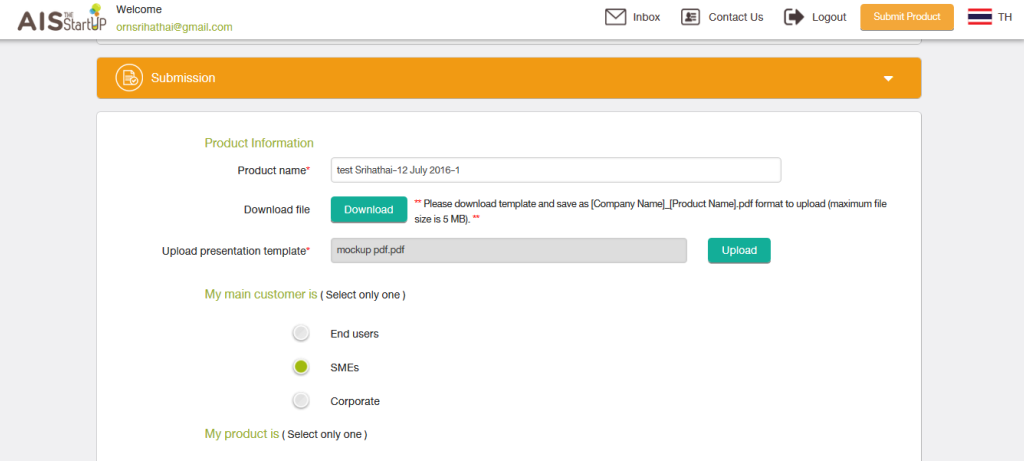Open the Contact Us link
1024x461 pixels.
(x=736, y=17)
